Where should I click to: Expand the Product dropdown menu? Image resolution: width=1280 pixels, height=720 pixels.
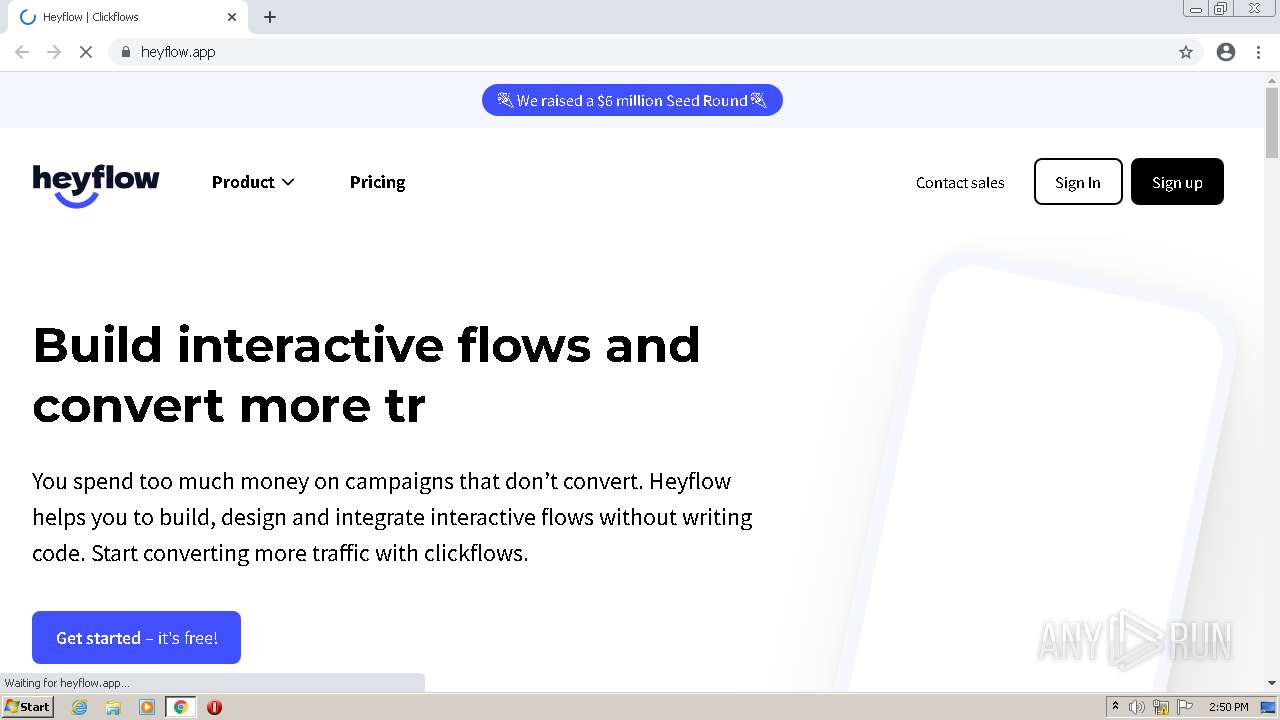[x=253, y=182]
